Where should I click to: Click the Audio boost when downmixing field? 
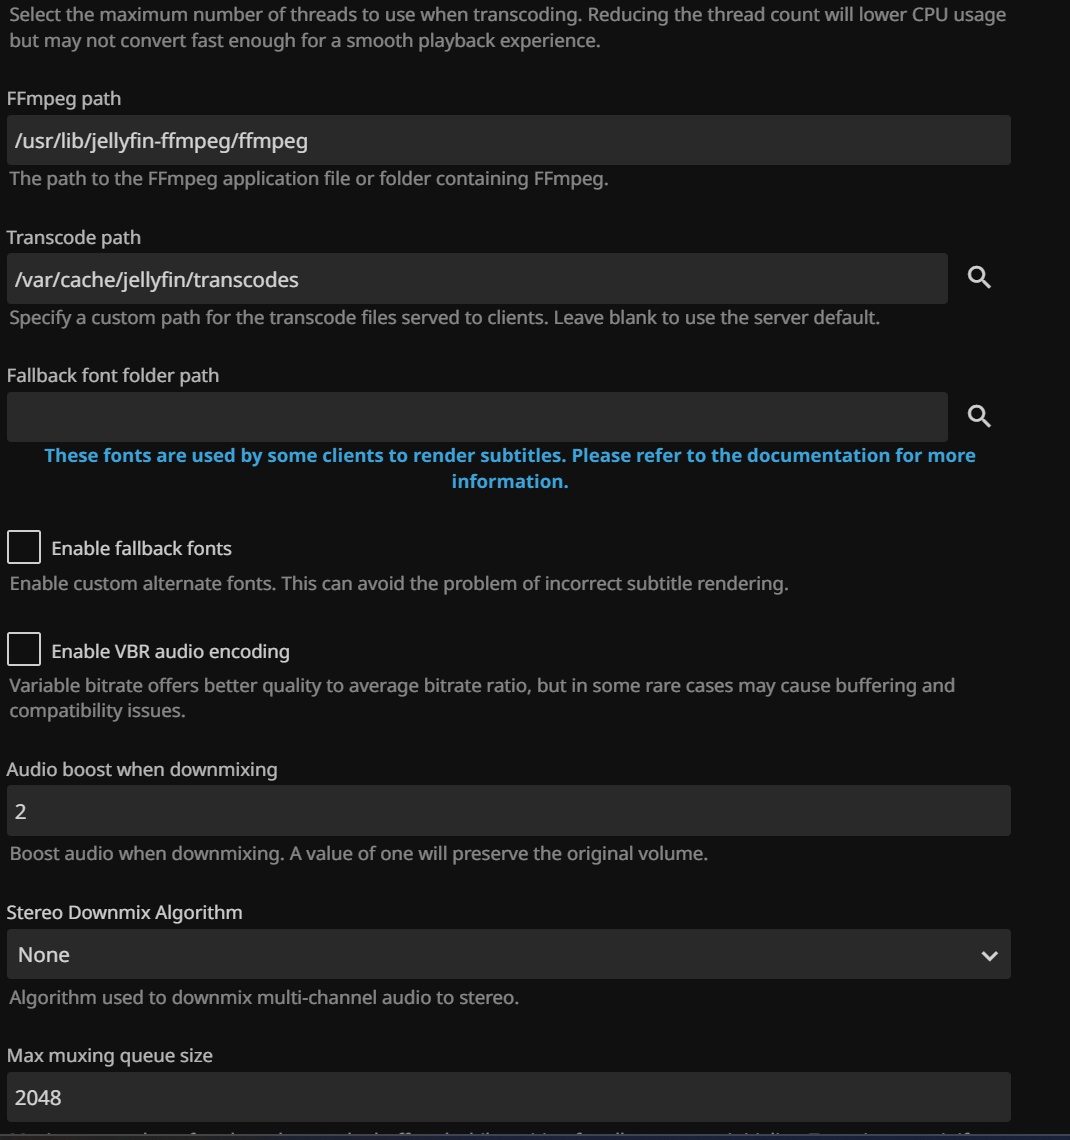tap(508, 811)
